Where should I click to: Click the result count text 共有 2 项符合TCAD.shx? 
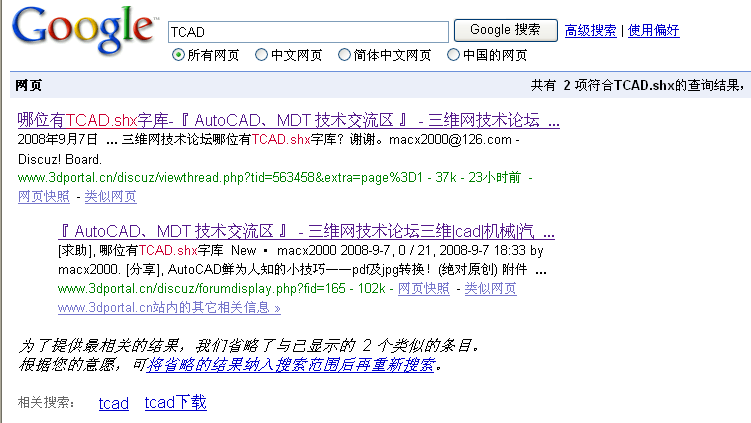pos(603,85)
